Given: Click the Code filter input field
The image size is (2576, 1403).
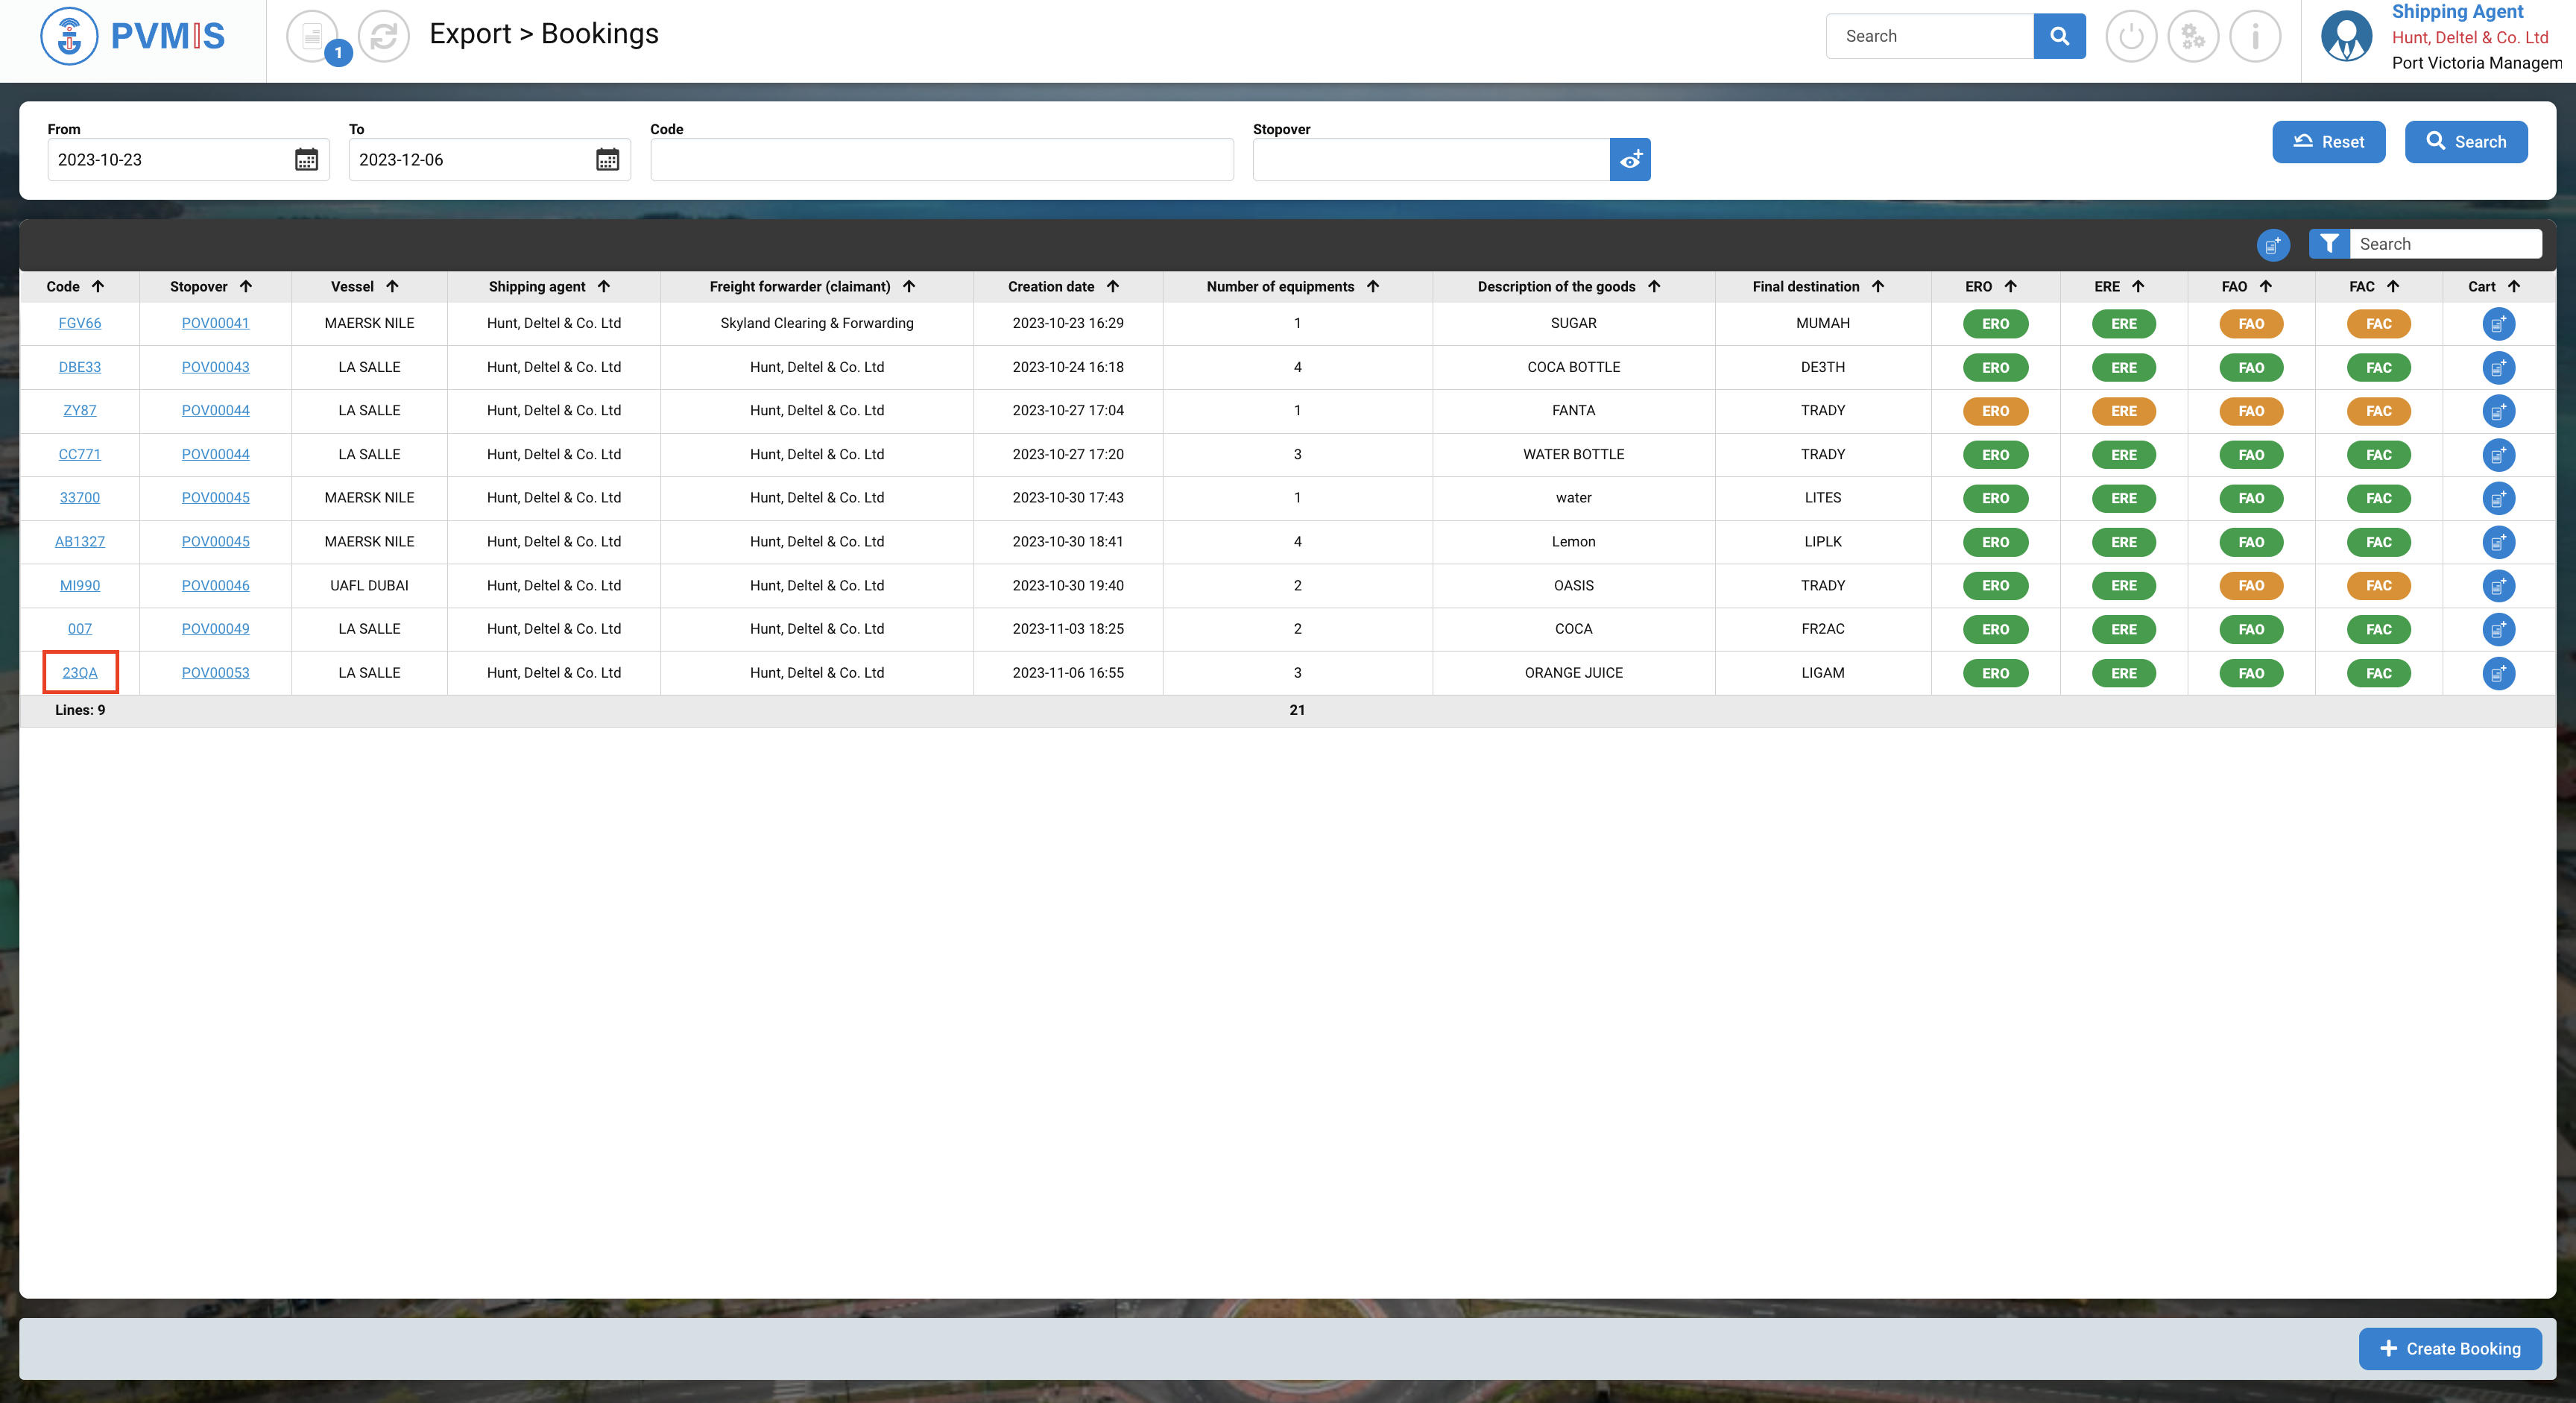Looking at the screenshot, I should point(941,160).
